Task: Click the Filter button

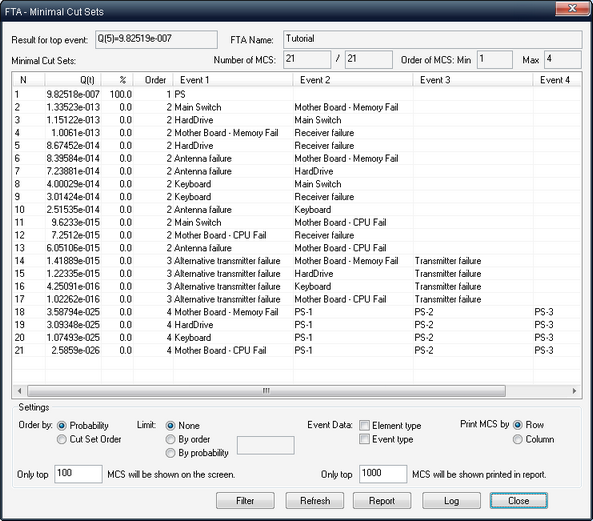Action: tap(245, 501)
